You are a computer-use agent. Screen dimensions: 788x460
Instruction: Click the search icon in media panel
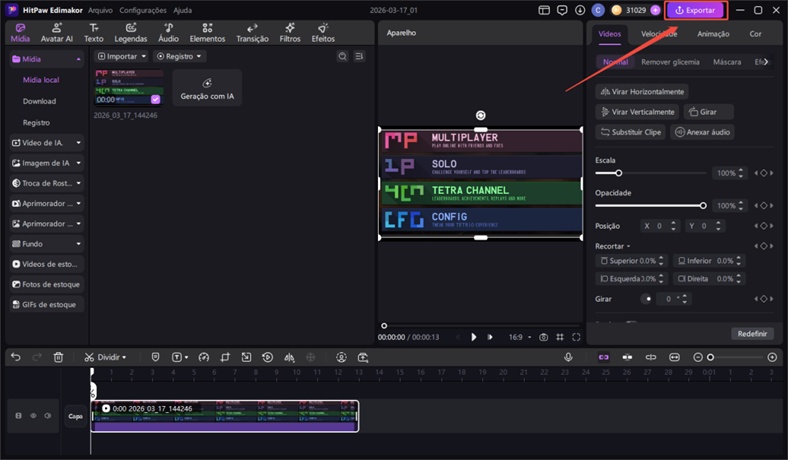tap(342, 56)
